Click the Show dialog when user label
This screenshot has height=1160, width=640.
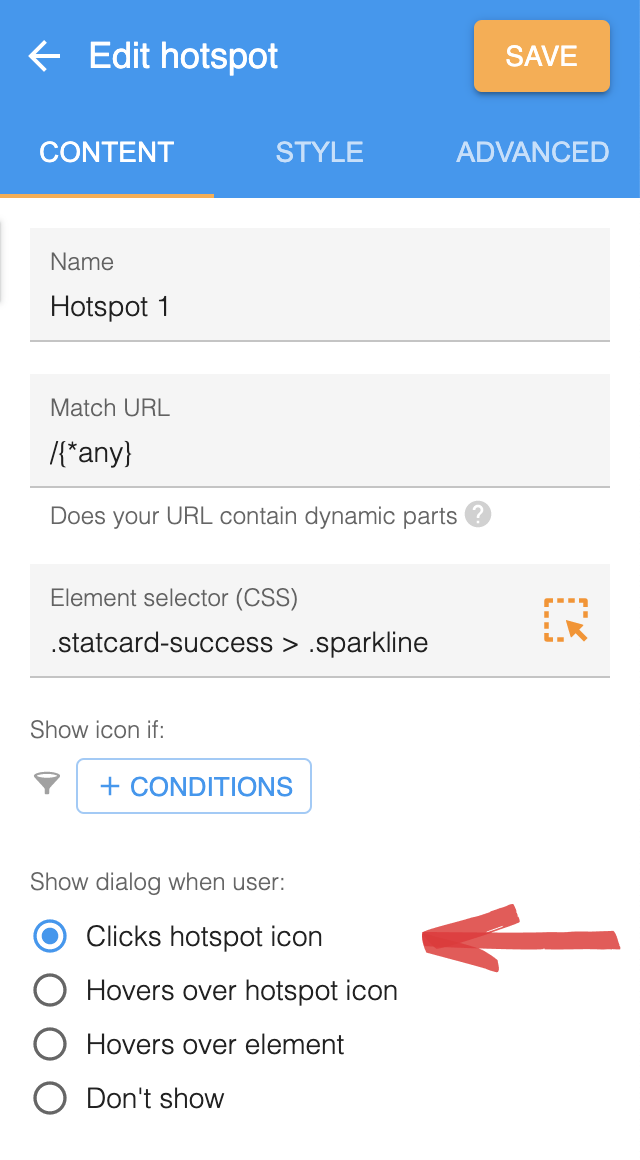click(x=158, y=882)
